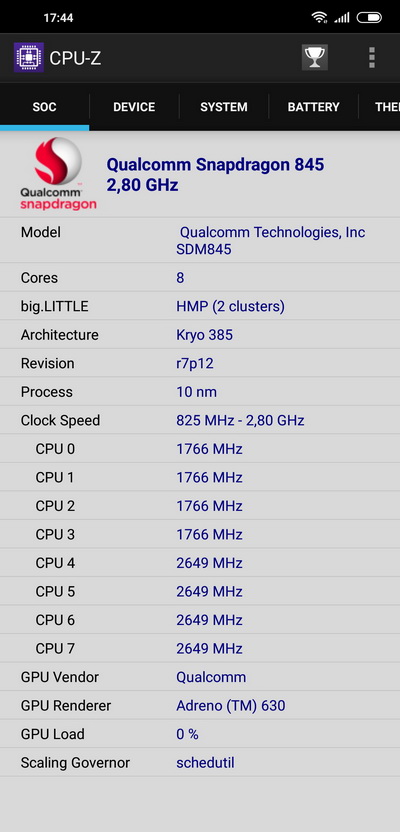400x832 pixels.
Task: Tap the cellular signal strength icon
Action: 342,18
